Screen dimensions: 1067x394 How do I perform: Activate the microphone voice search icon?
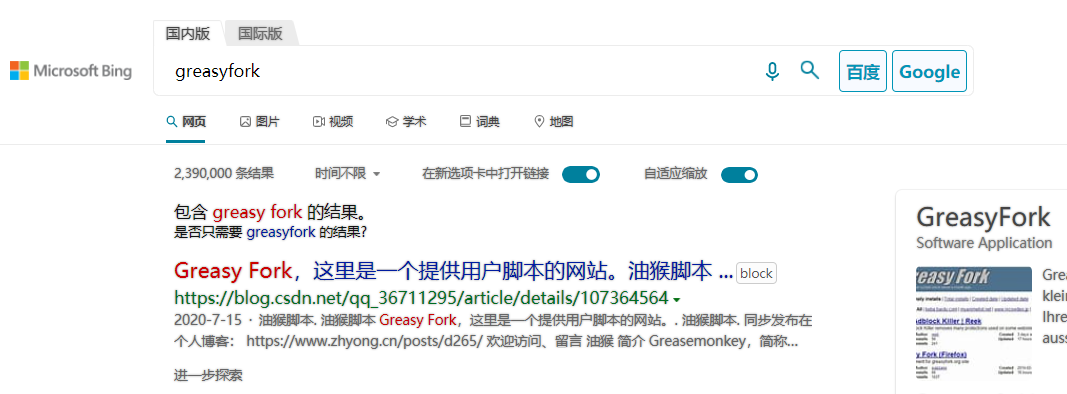(772, 71)
